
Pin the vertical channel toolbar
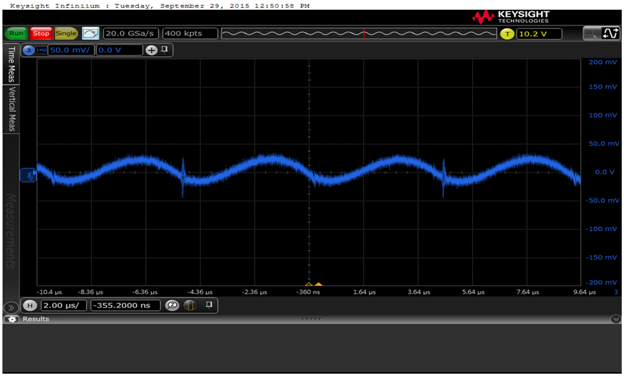pyautogui.click(x=164, y=50)
